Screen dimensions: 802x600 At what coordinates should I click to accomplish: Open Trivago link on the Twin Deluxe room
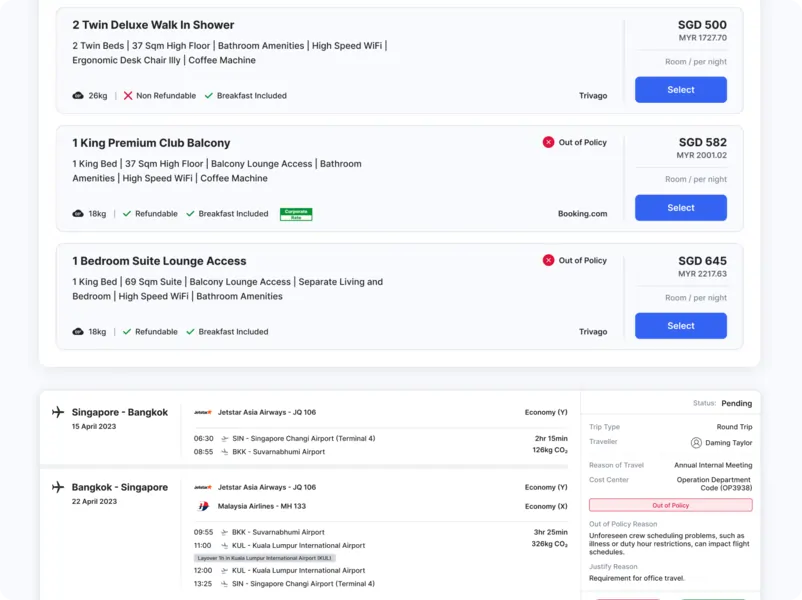(592, 96)
